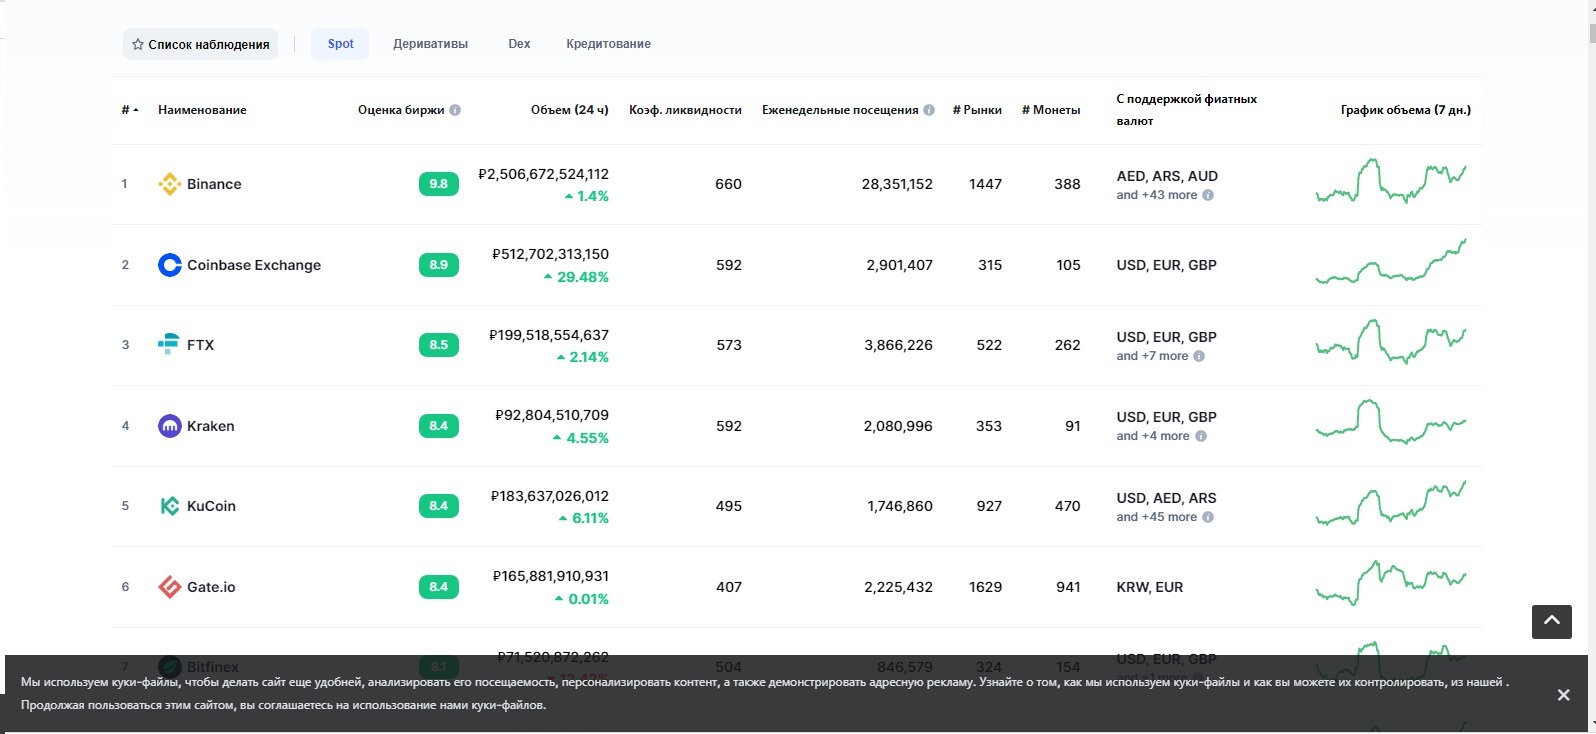Viewport: 1596px width, 734px height.
Task: Open the FTX exchange link
Action: tap(200, 345)
